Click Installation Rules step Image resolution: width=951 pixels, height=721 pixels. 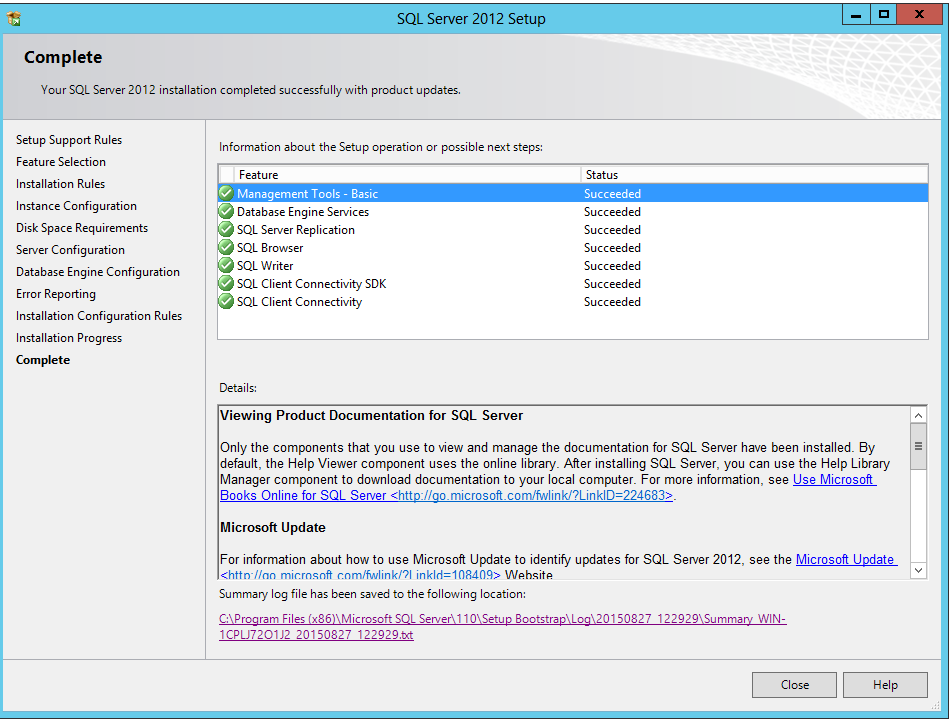60,184
